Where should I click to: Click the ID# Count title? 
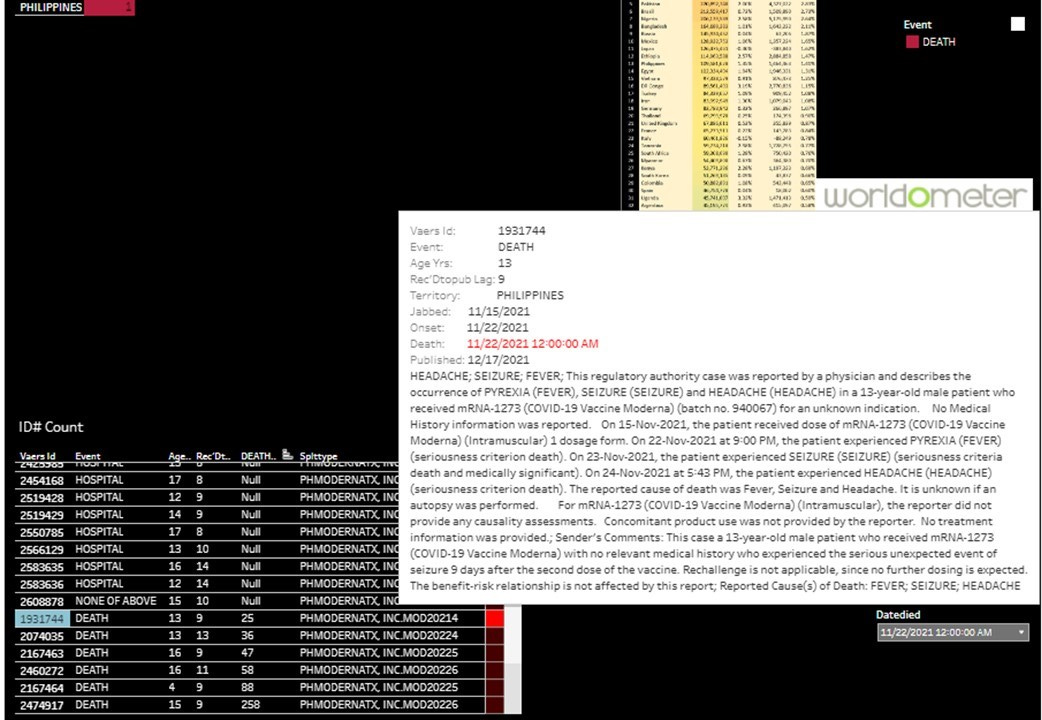[x=51, y=427]
